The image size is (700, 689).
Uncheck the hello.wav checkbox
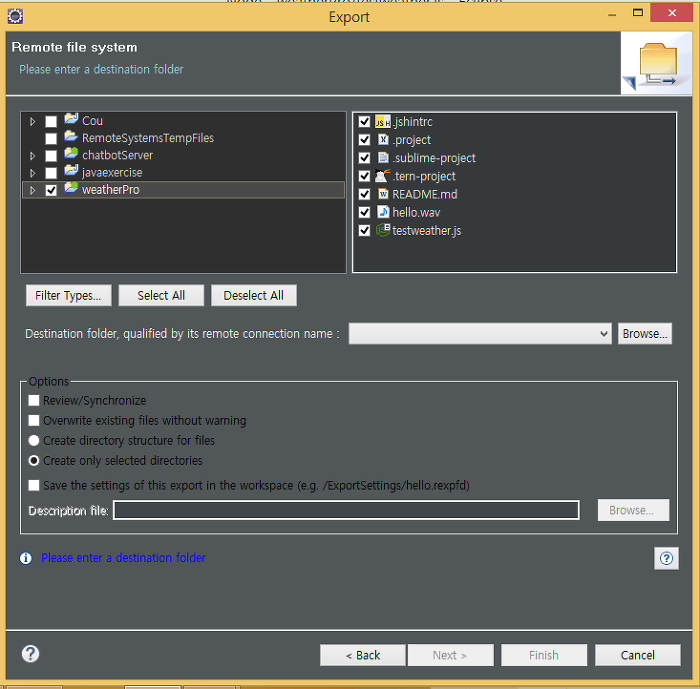[364, 212]
